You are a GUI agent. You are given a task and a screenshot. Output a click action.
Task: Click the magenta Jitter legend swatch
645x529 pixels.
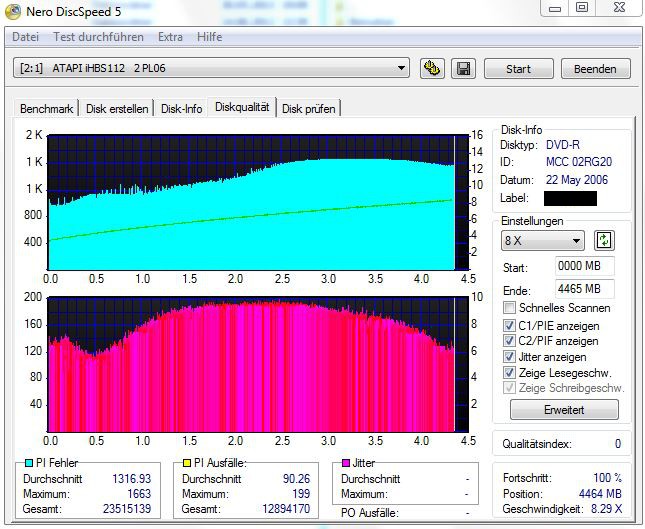[x=346, y=463]
